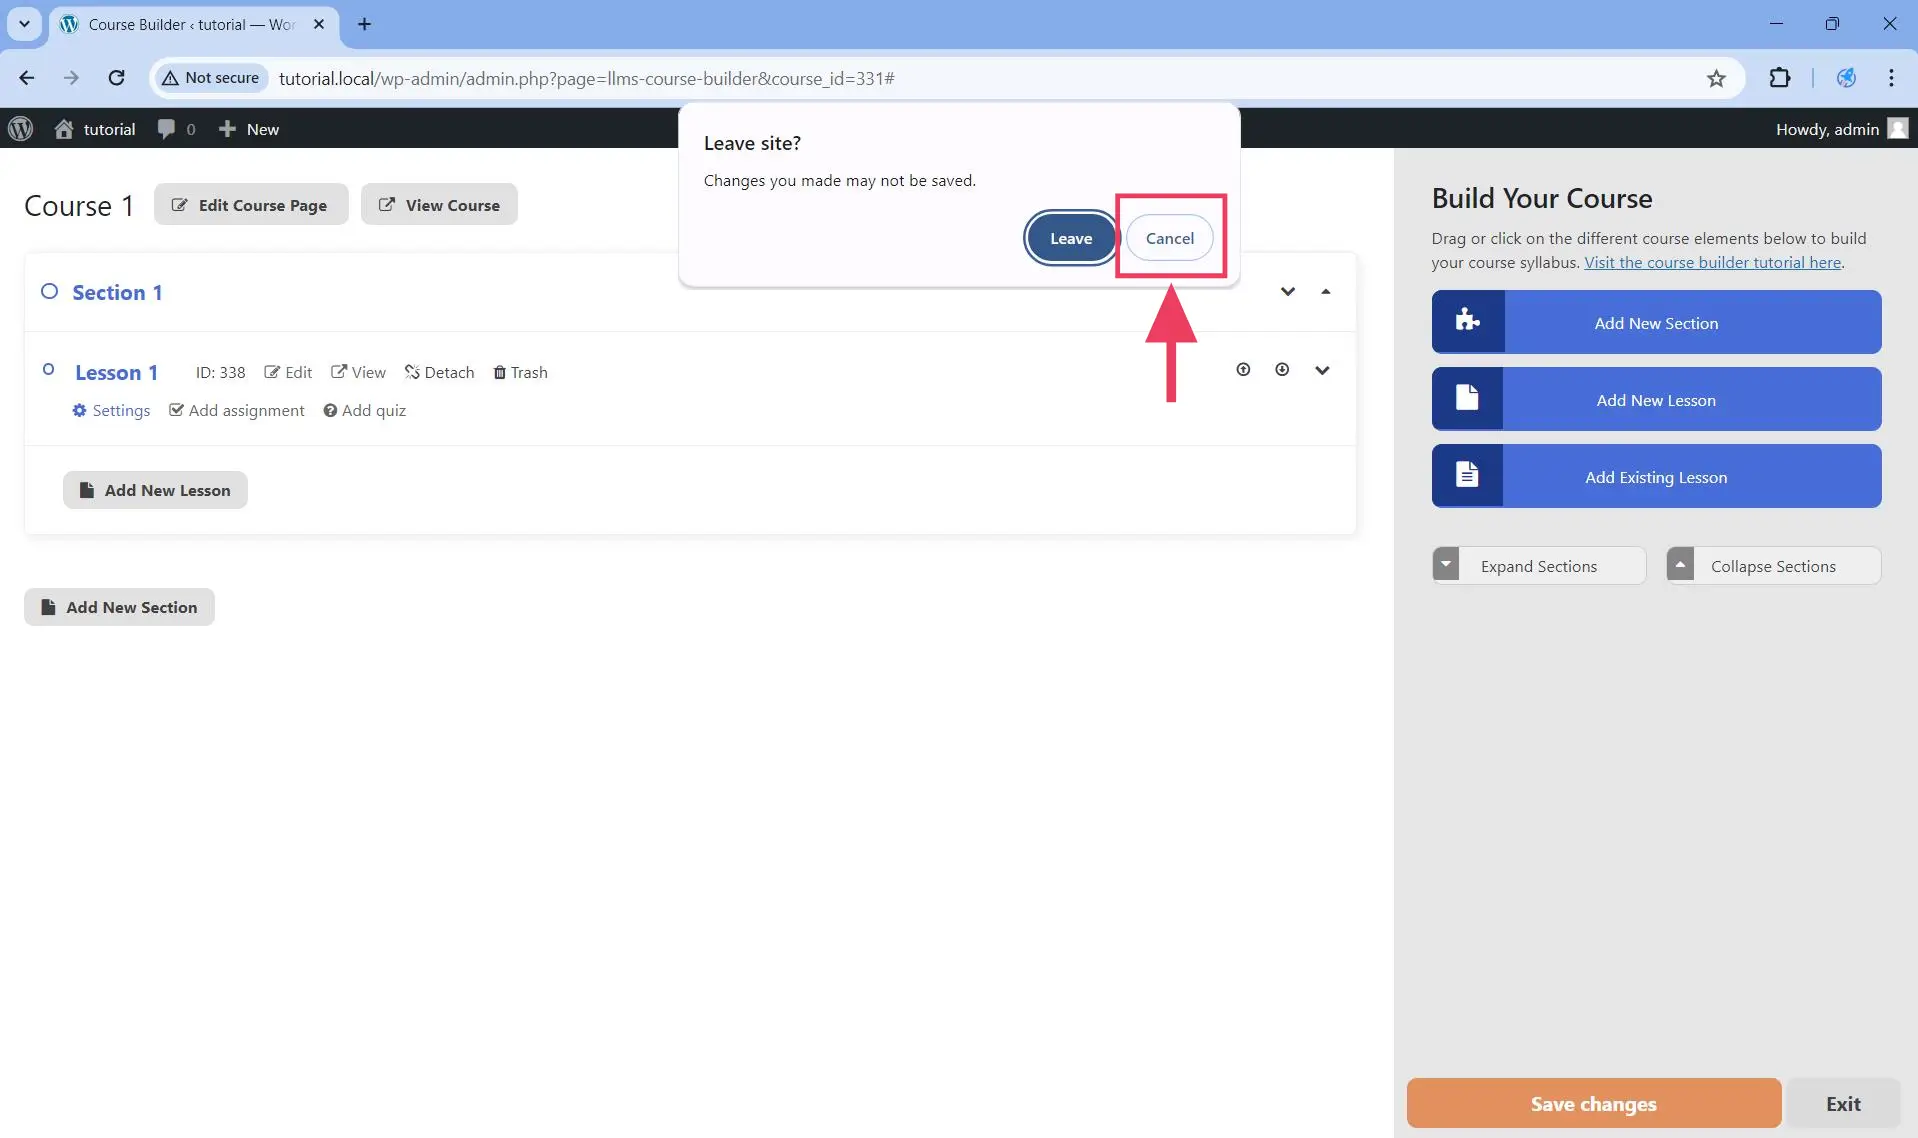The height and width of the screenshot is (1138, 1918).
Task: Move Lesson 1 down with circle arrow icon
Action: 1282,369
